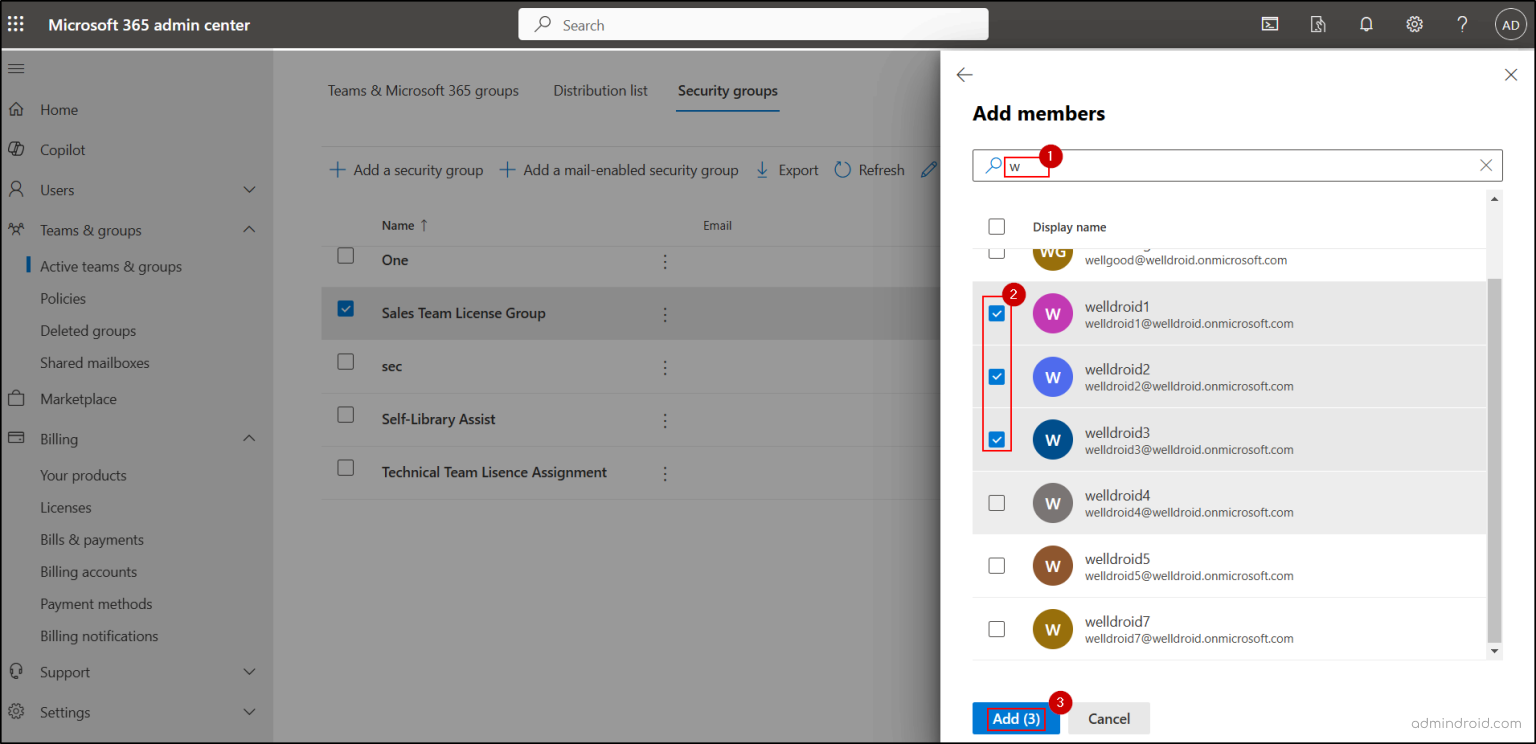Switch to the Distribution list tab

[600, 90]
